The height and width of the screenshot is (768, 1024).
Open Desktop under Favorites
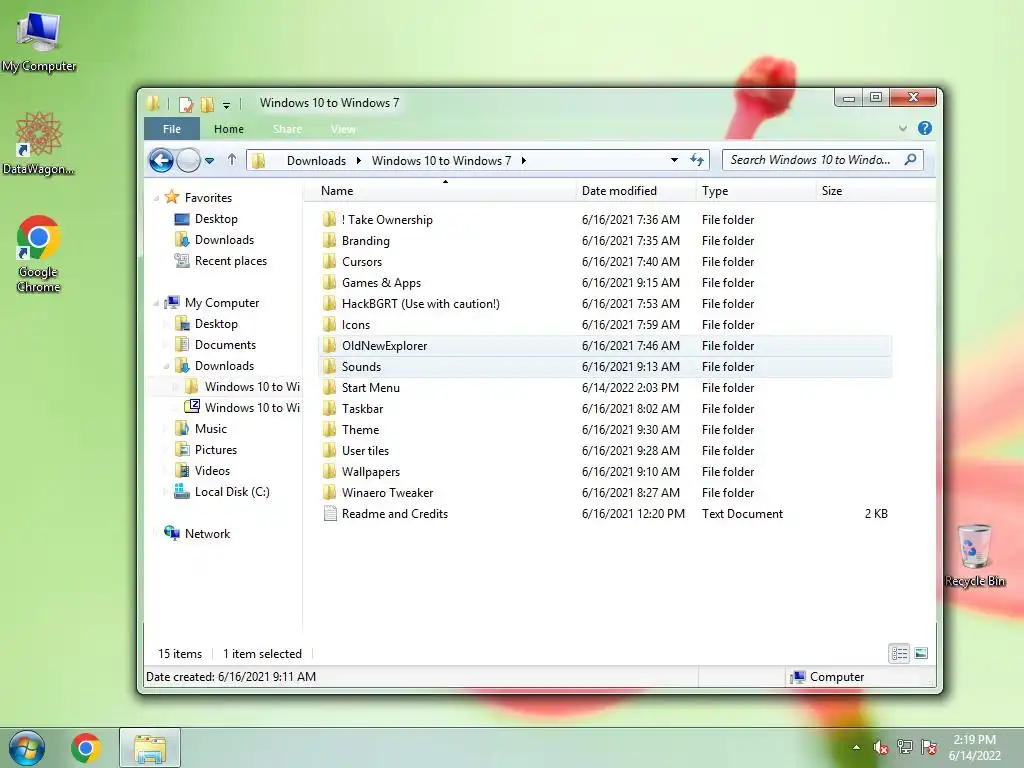(x=216, y=219)
